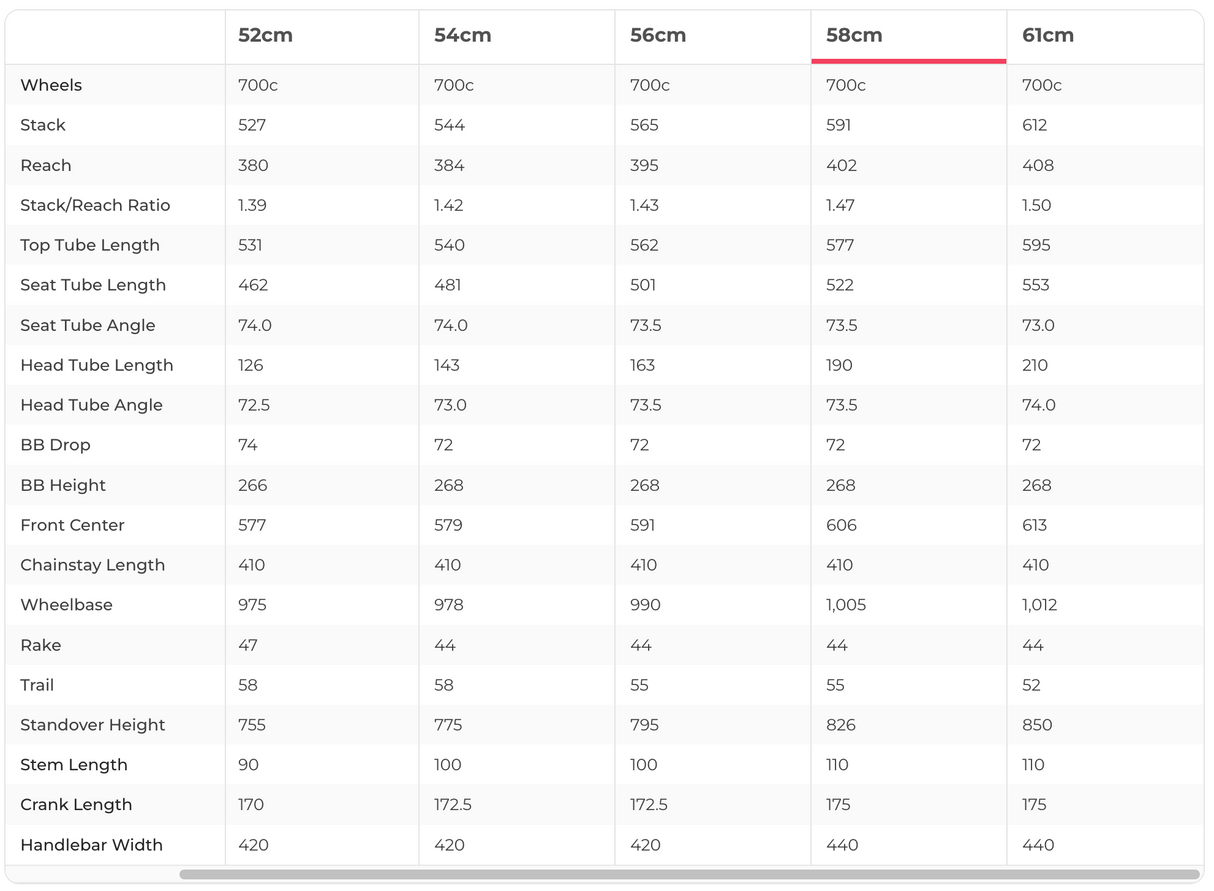
Task: Select the 52cm size column header
Action: coord(265,35)
